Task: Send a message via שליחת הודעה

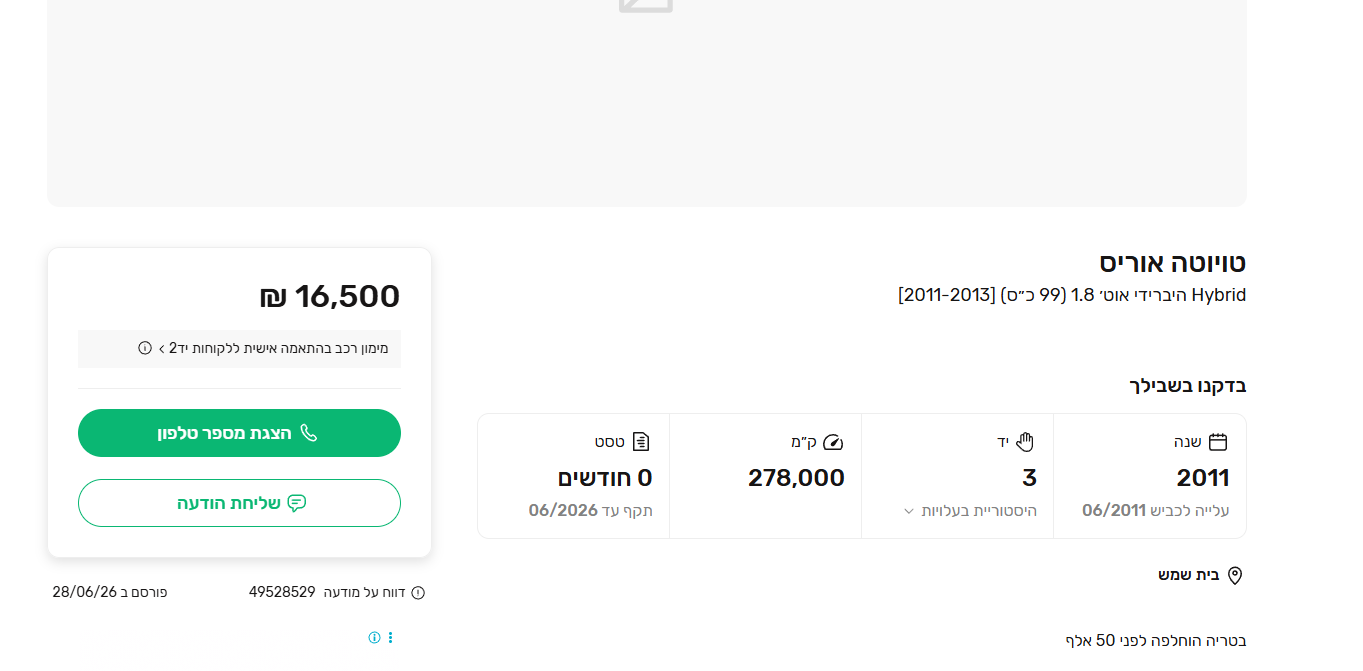Action: tap(239, 503)
